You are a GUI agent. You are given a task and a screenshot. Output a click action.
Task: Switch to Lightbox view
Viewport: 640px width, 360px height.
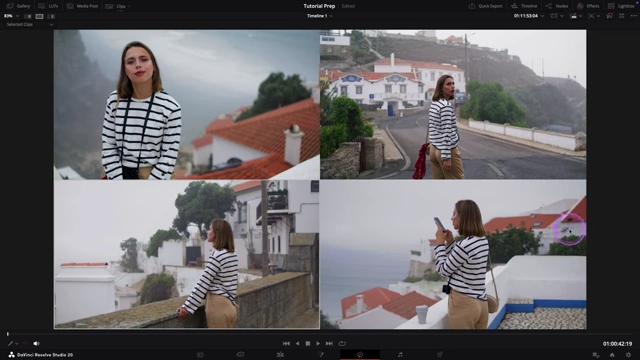(621, 6)
